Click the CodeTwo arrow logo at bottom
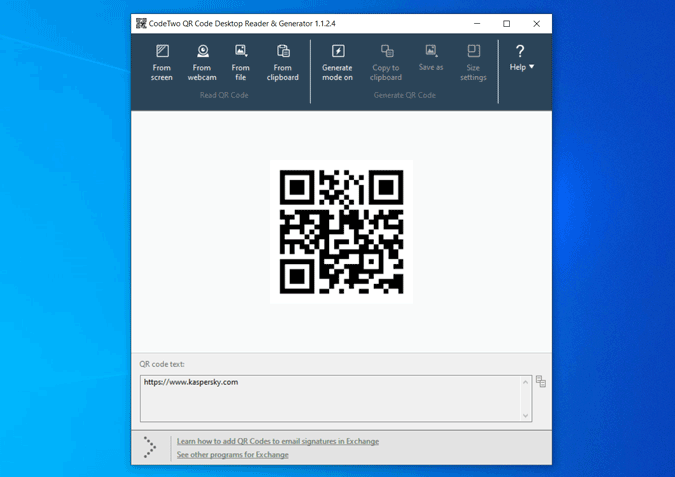The width and height of the screenshot is (675, 477). 149,447
